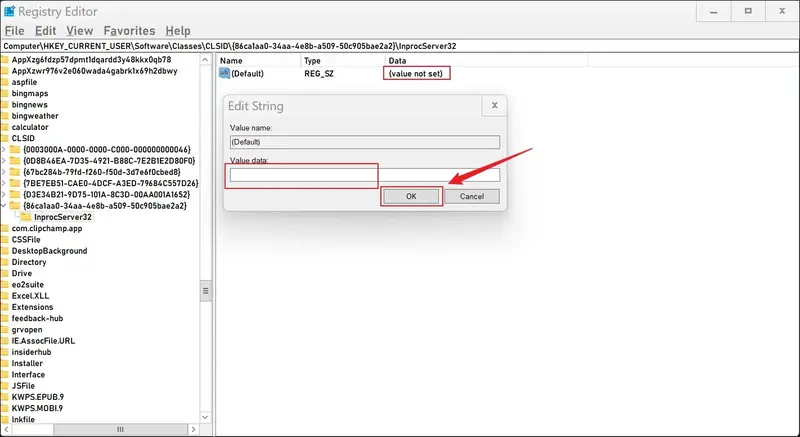The image size is (800, 437).
Task: Select the AppXzwr976v2e060wada4gabrk1x69h2dbwy key
Action: click(x=94, y=71)
